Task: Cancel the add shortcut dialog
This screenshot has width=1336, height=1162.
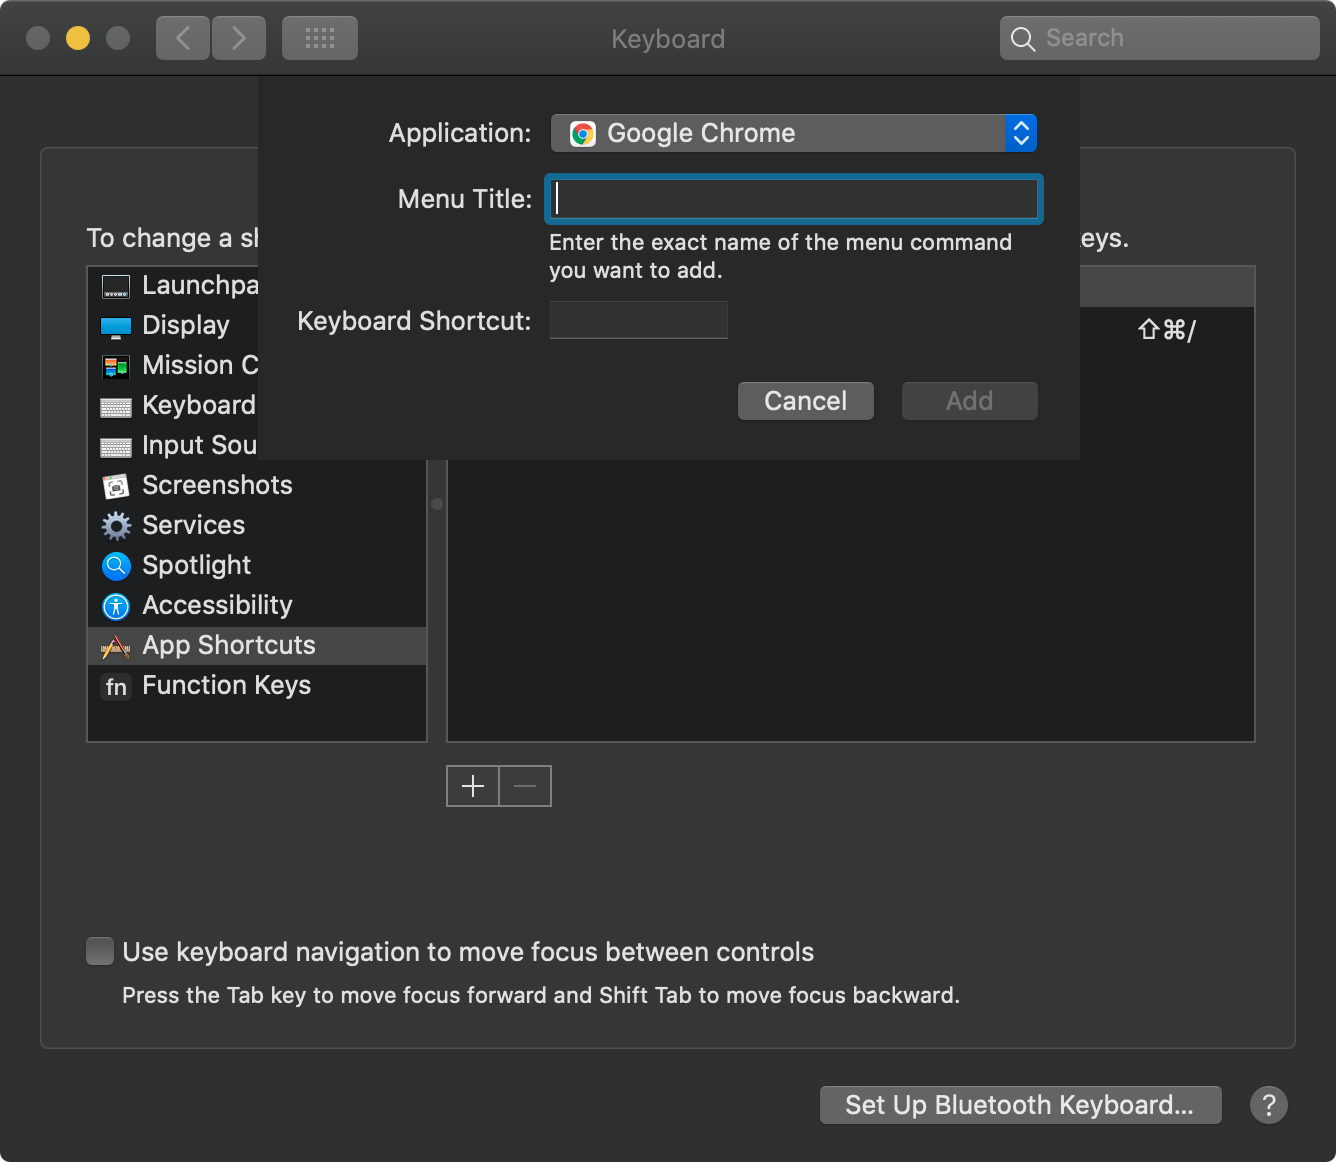Action: (x=806, y=401)
